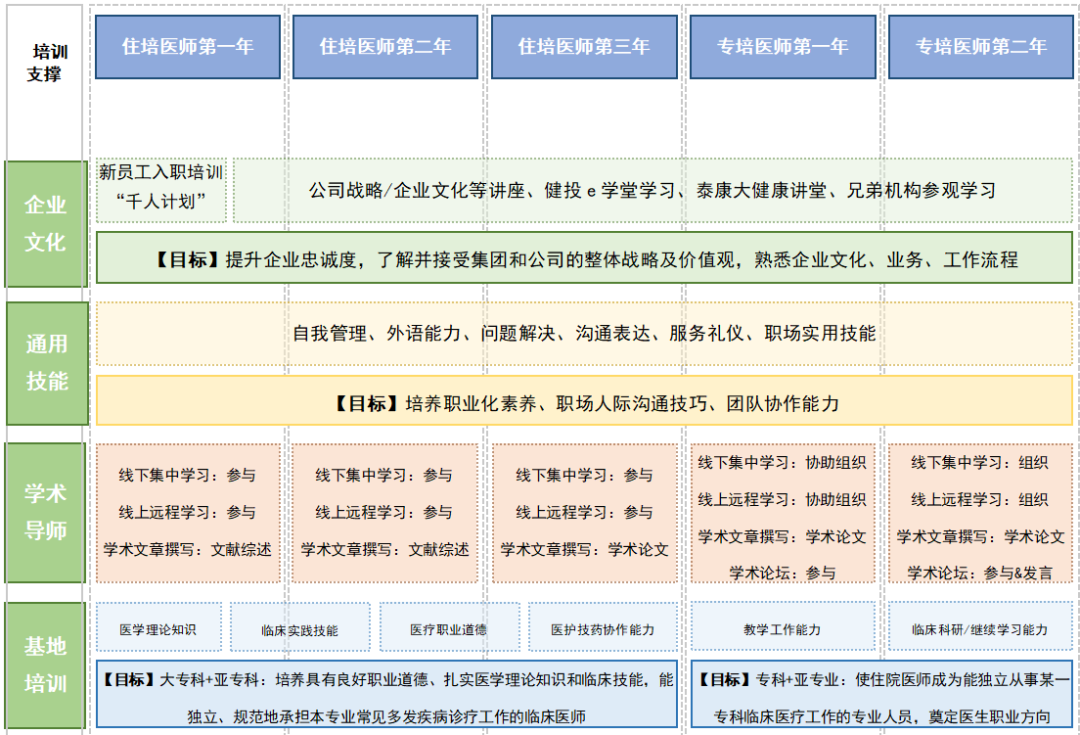Select the 医护技药协作能力 box
This screenshot has height=735, width=1080.
(x=603, y=629)
